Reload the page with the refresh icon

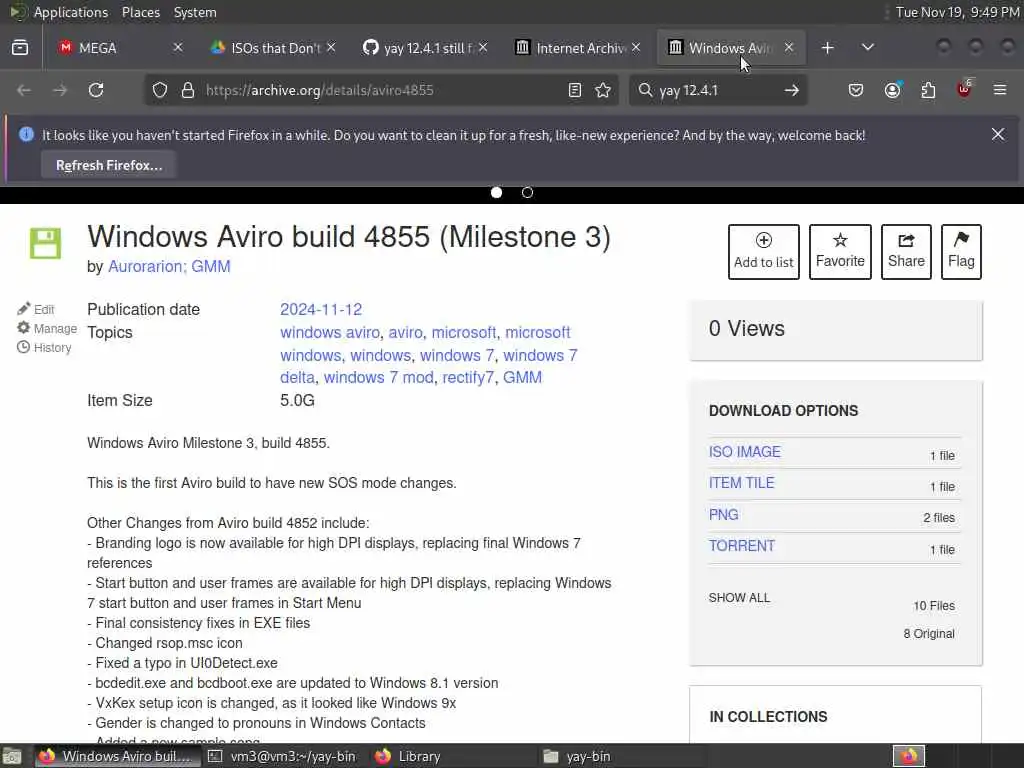point(96,90)
